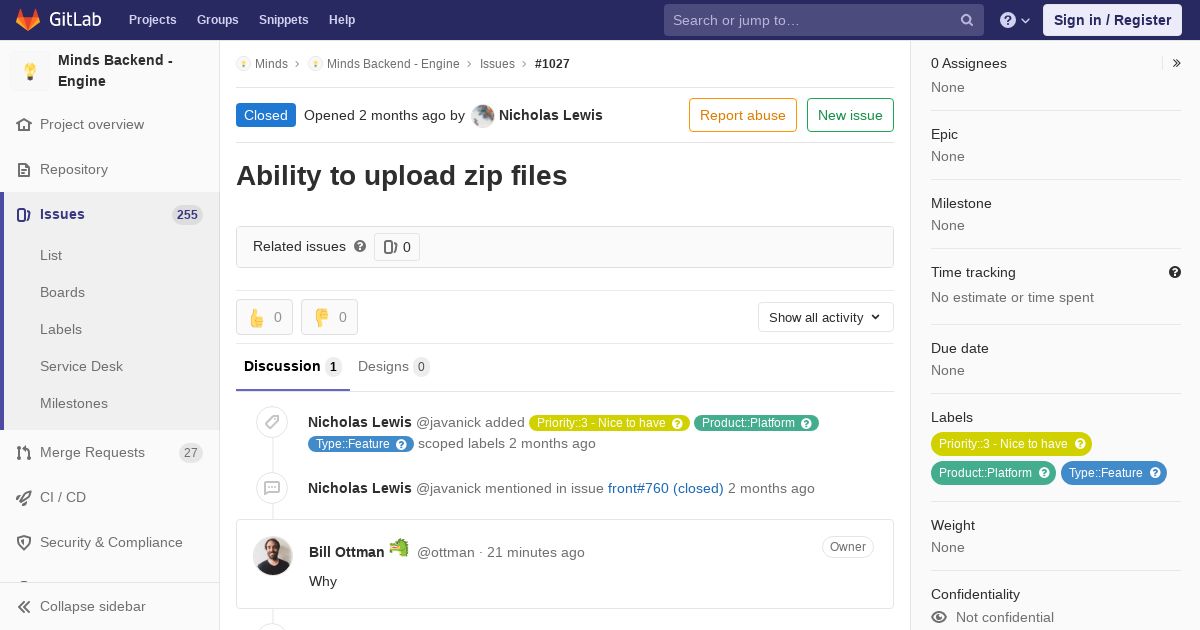1200x630 pixels.
Task: Click Type::Feature label in activity feed
Action: [x=361, y=444]
